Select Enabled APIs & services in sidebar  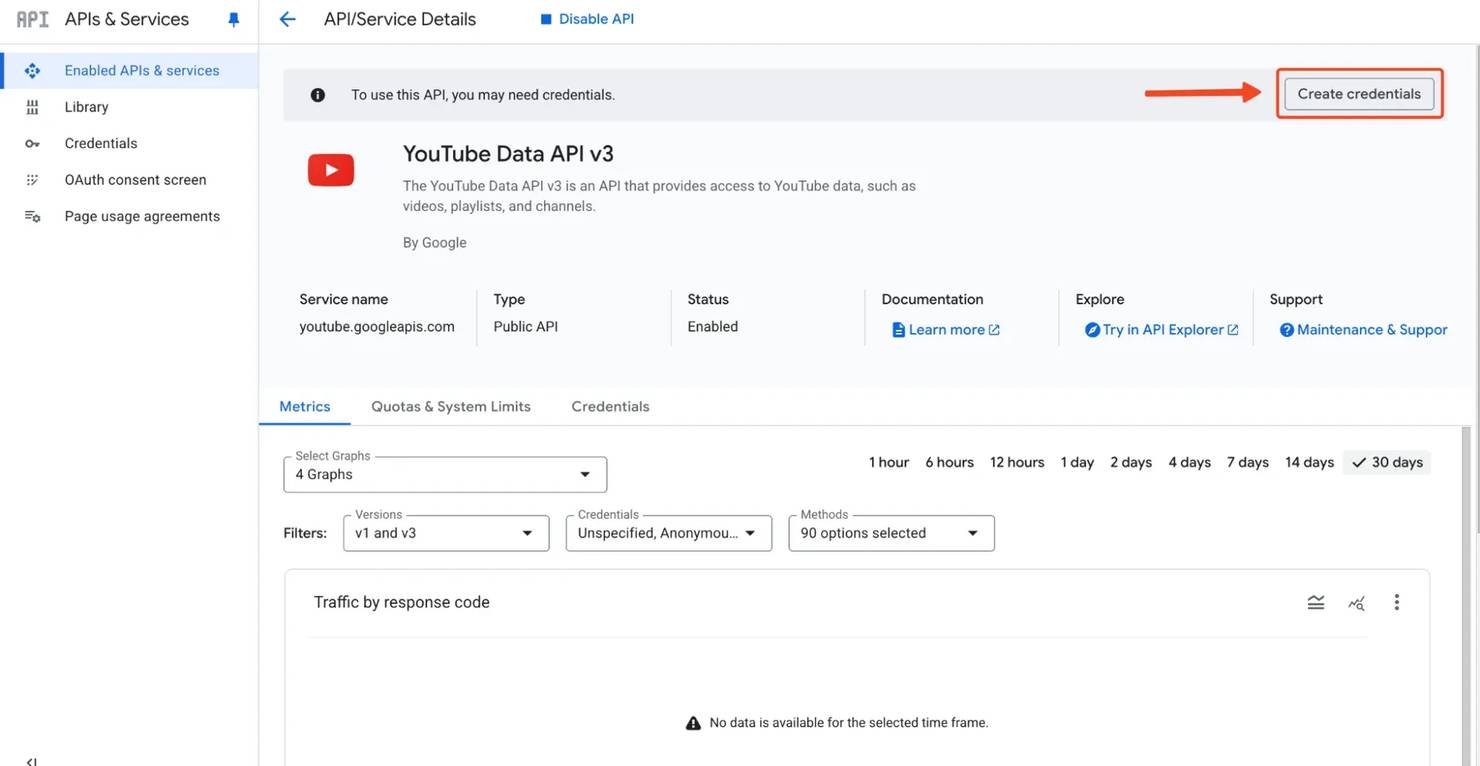(x=129, y=71)
